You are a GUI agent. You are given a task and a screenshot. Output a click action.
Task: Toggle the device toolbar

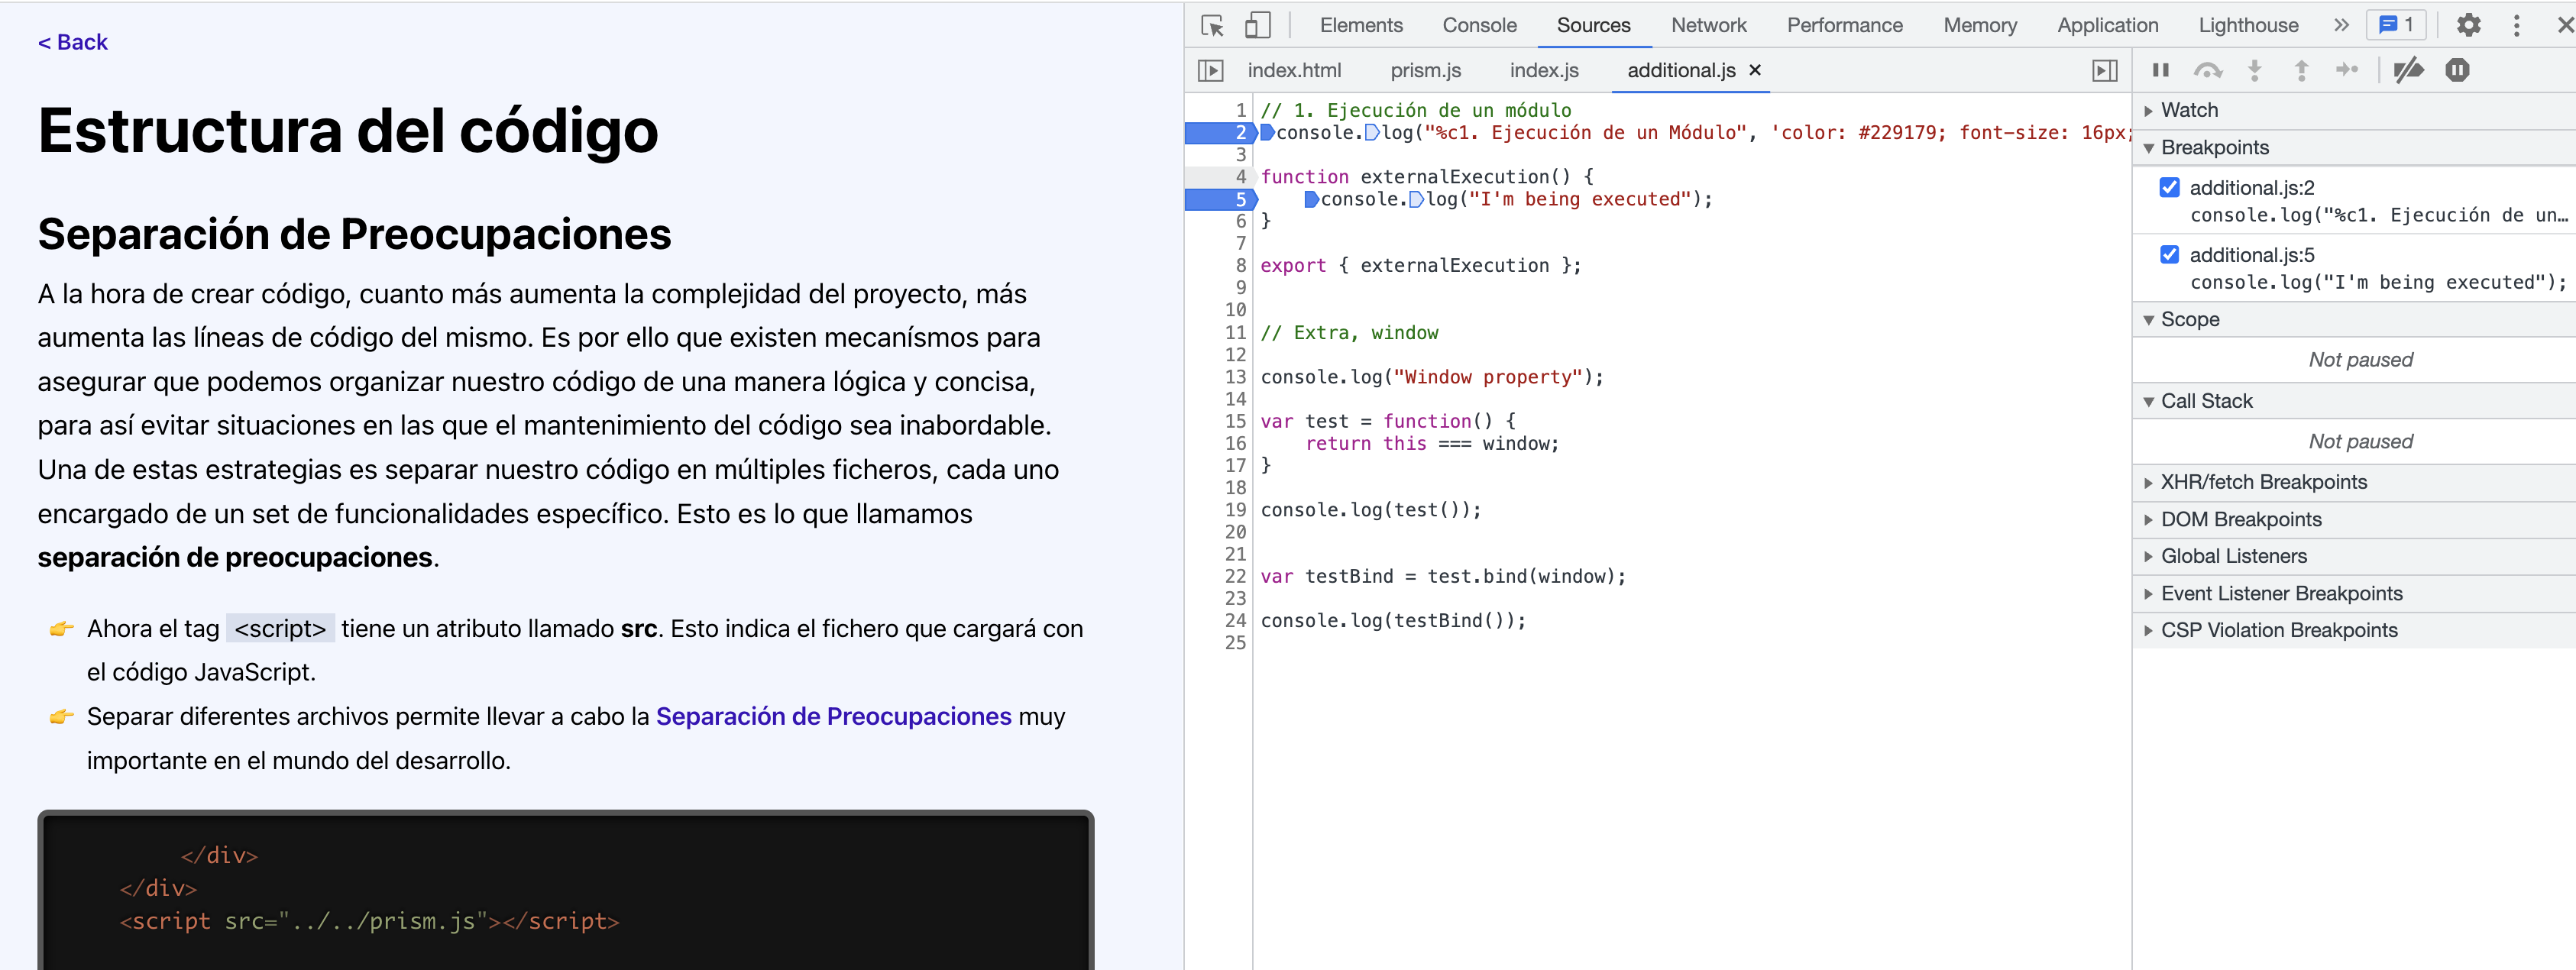1257,25
